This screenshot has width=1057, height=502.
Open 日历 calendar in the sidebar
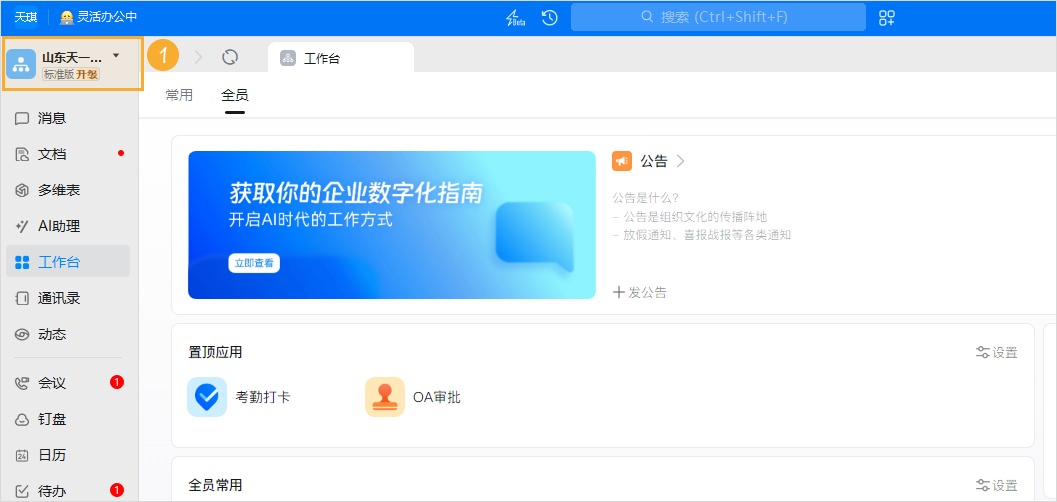[52, 455]
